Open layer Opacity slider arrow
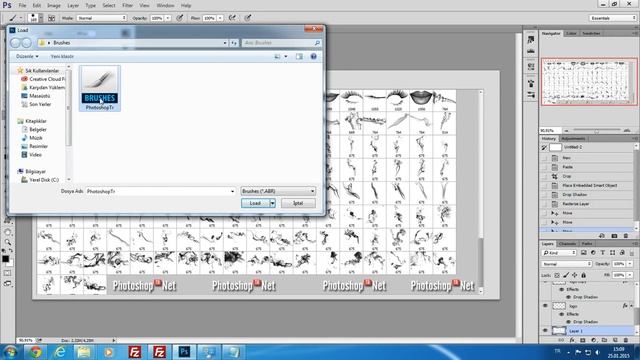Screen dimensions: 640x360 [630, 264]
